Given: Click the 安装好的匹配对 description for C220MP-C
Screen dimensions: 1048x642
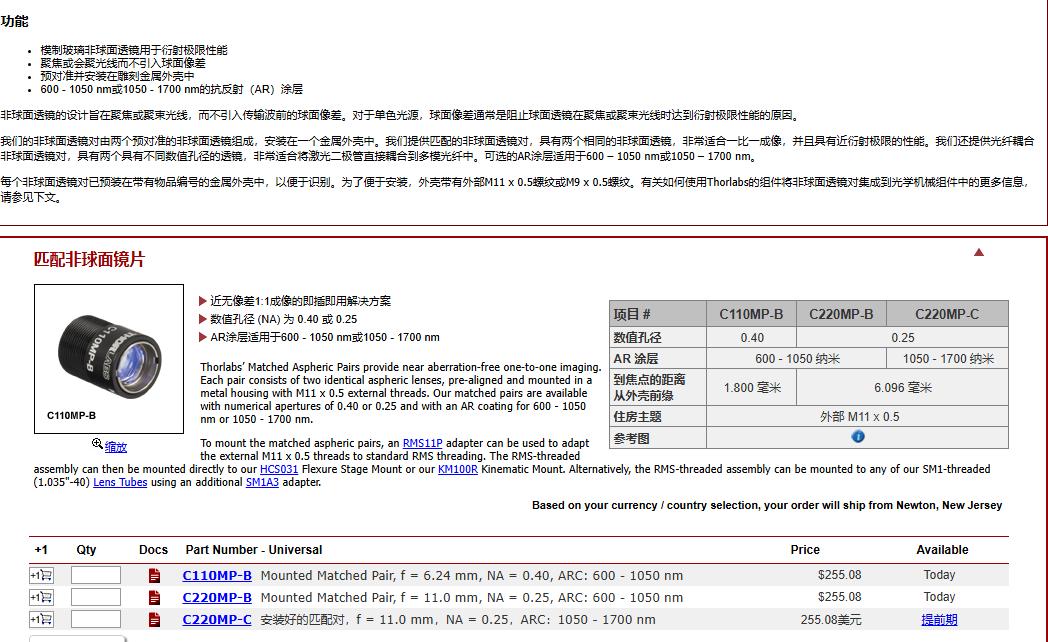Looking at the screenshot, I should 458,619.
